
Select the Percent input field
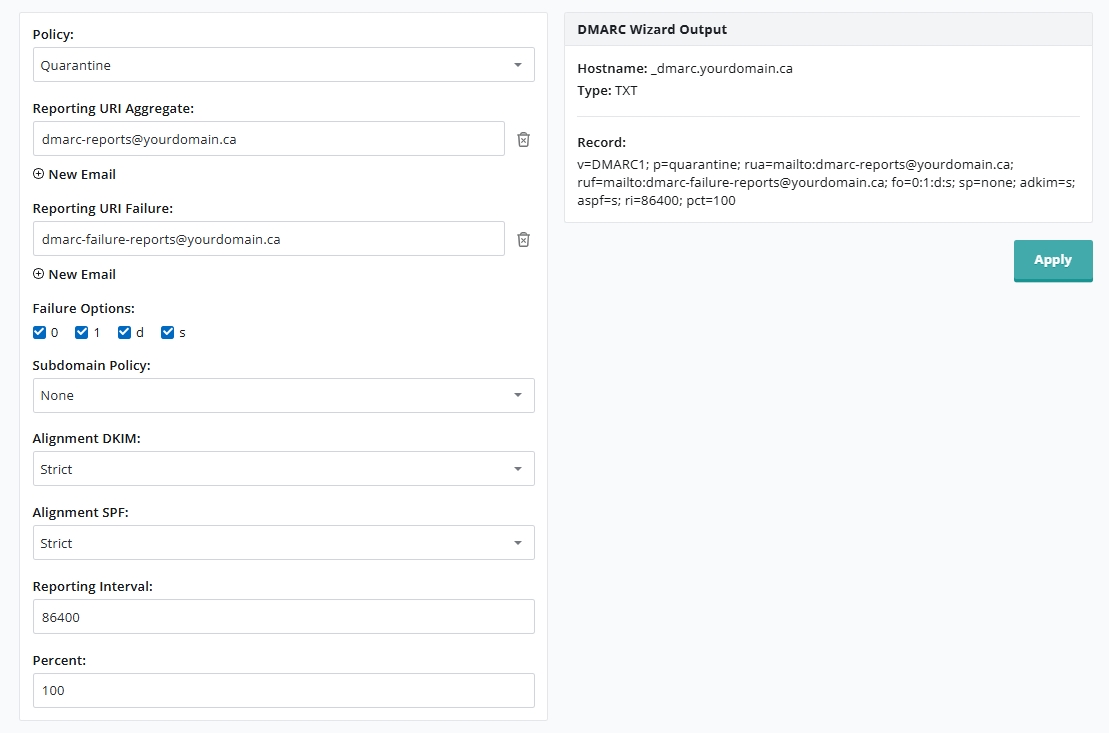(283, 690)
